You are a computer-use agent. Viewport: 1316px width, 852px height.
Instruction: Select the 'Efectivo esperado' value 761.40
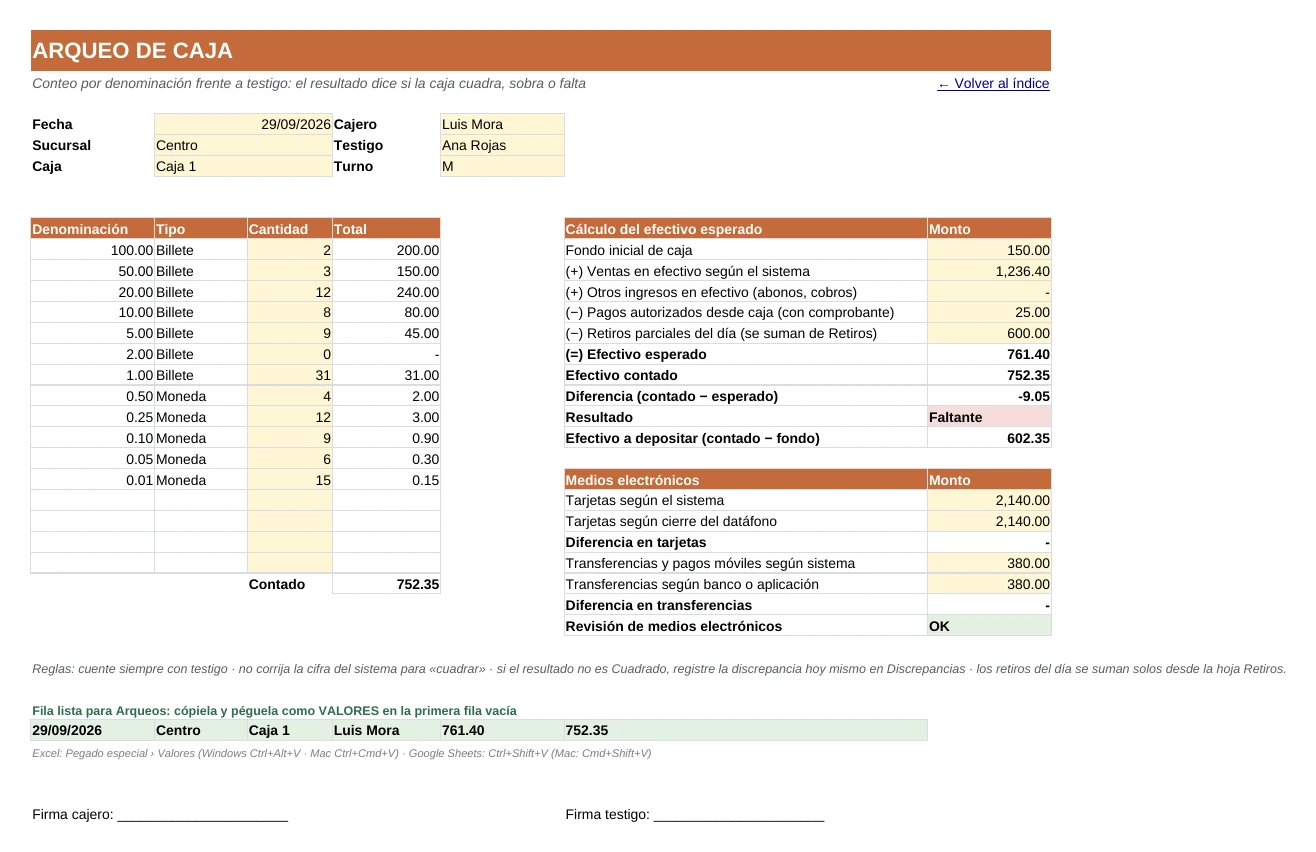(989, 354)
